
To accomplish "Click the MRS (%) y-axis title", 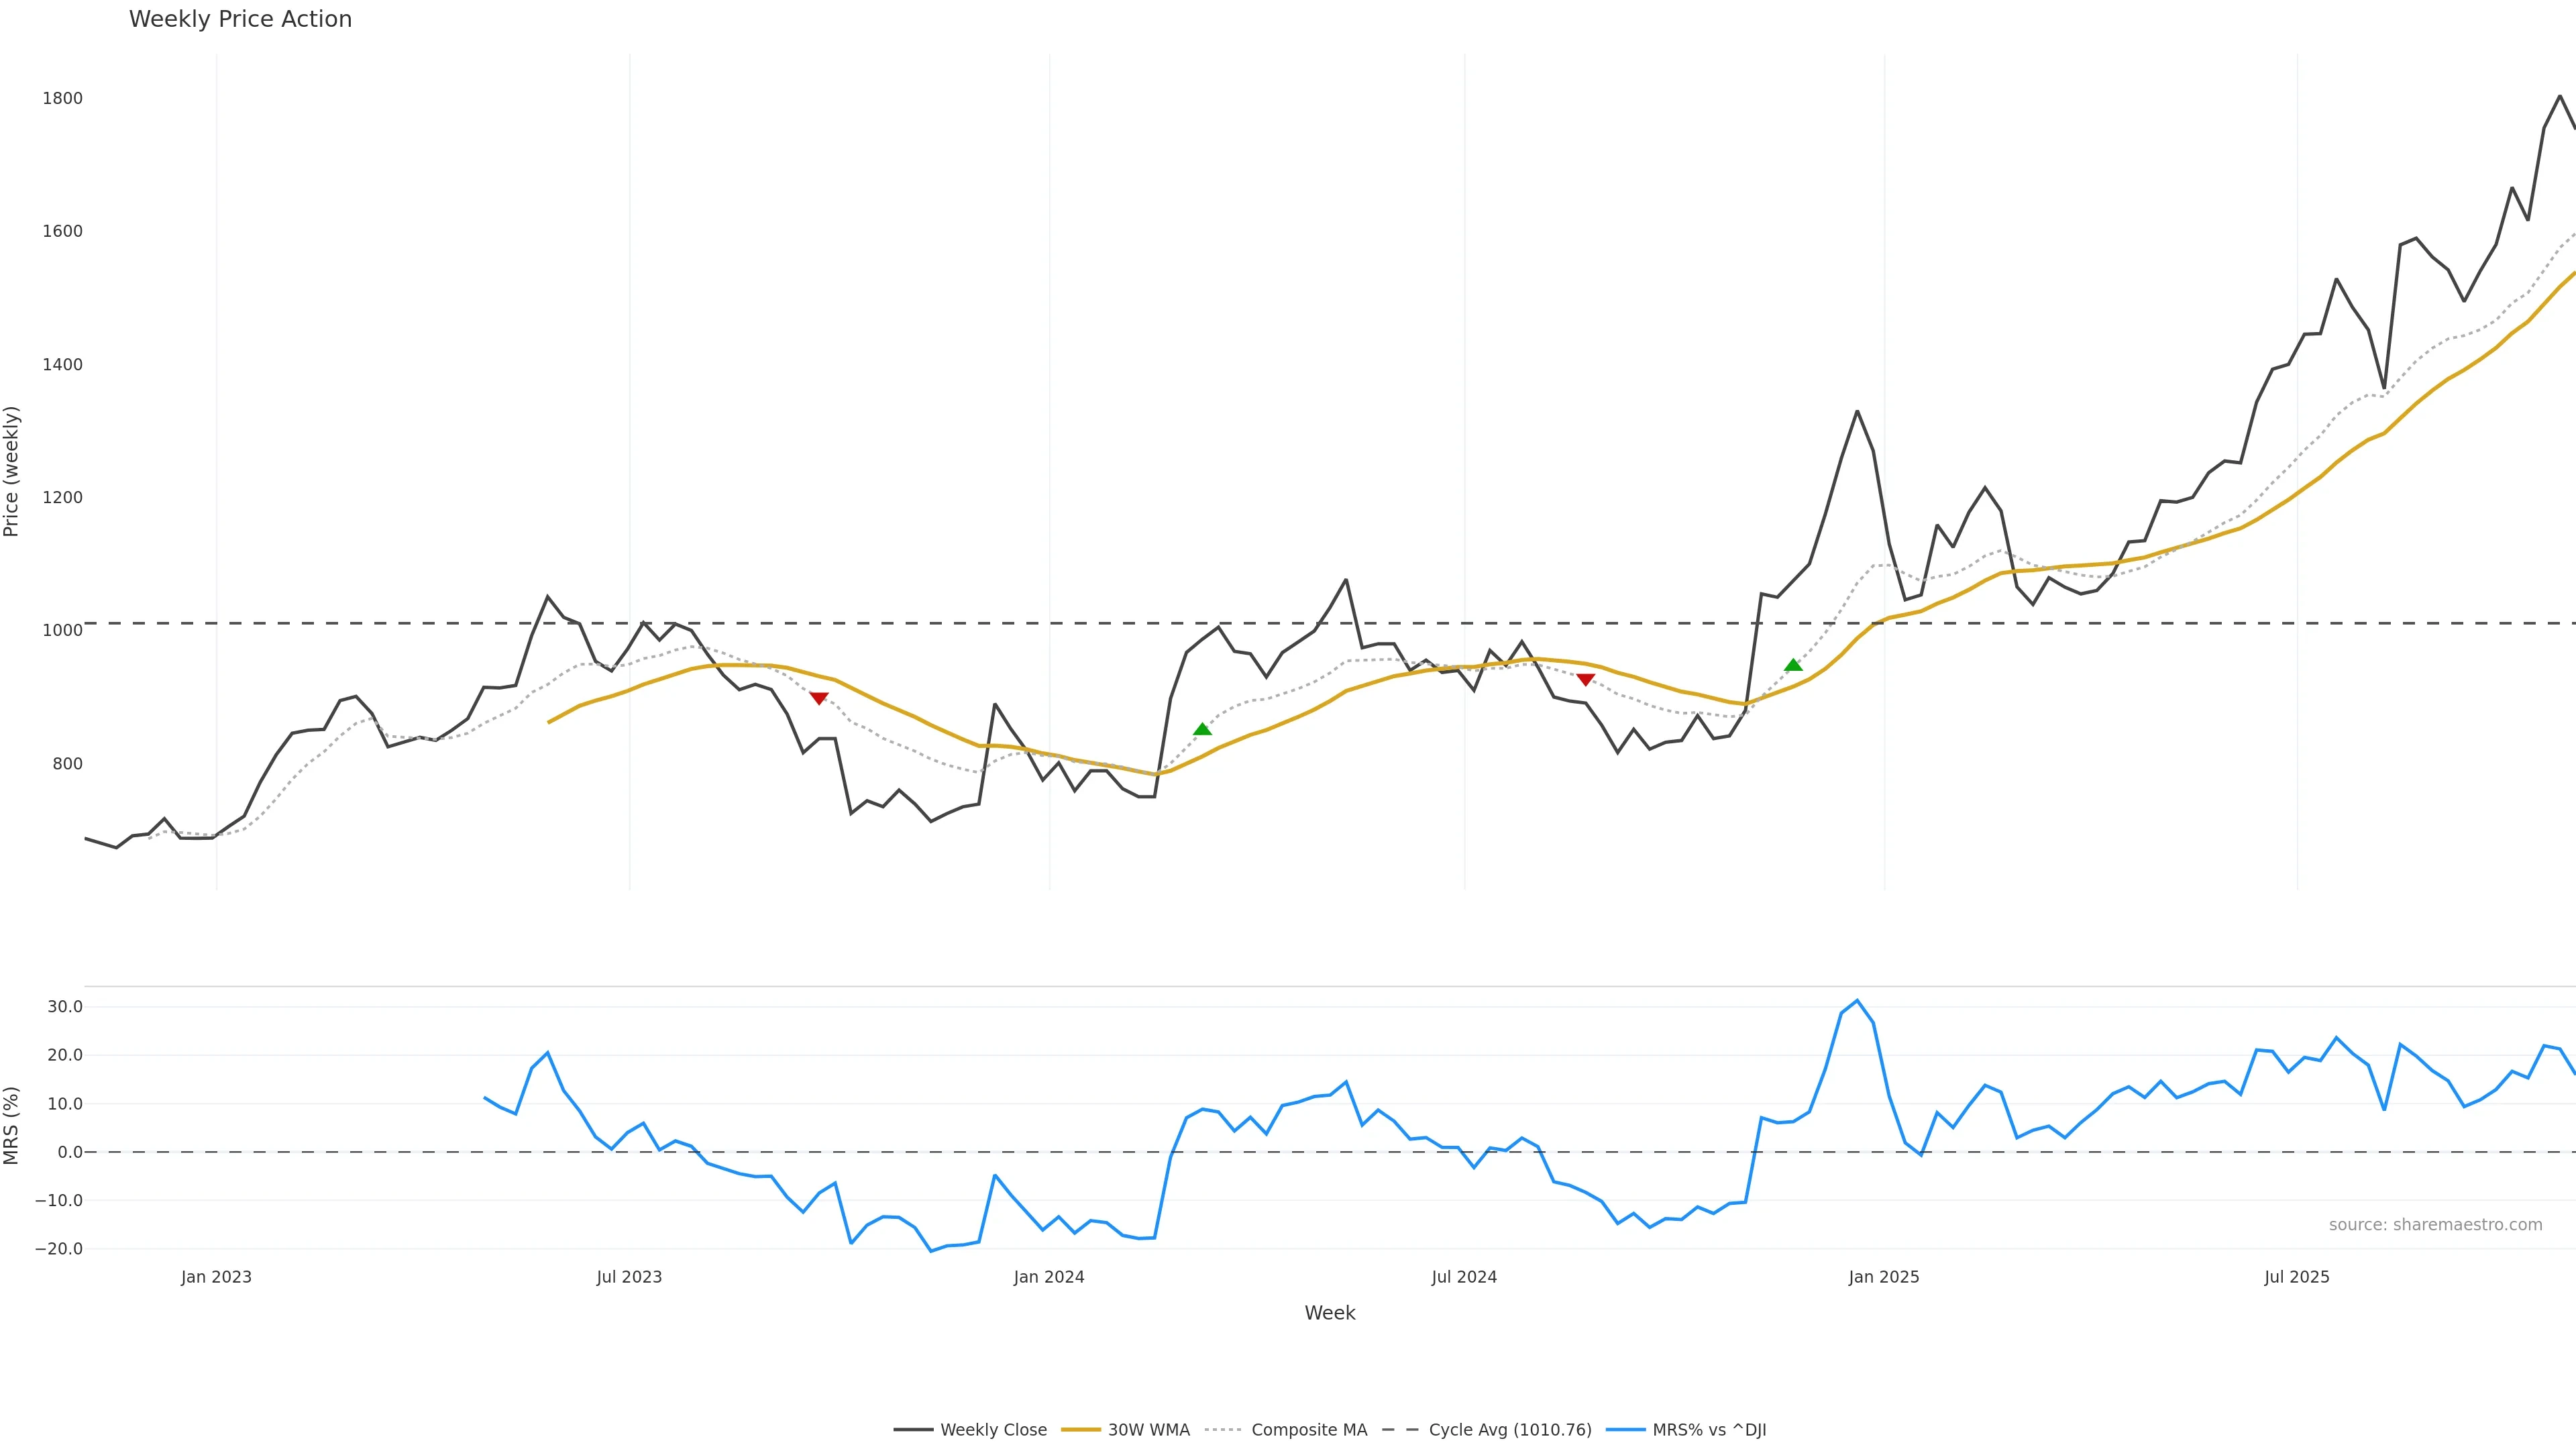I will (x=12, y=1125).
